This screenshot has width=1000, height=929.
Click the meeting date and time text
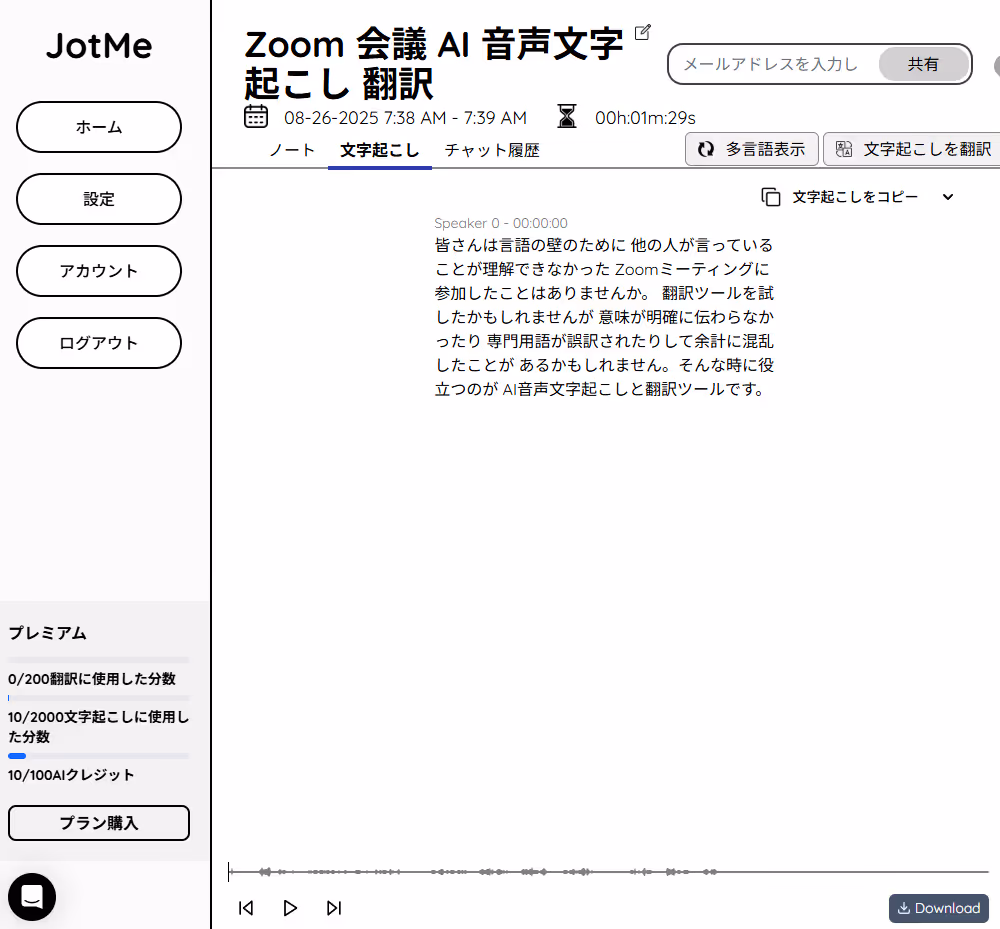[406, 118]
